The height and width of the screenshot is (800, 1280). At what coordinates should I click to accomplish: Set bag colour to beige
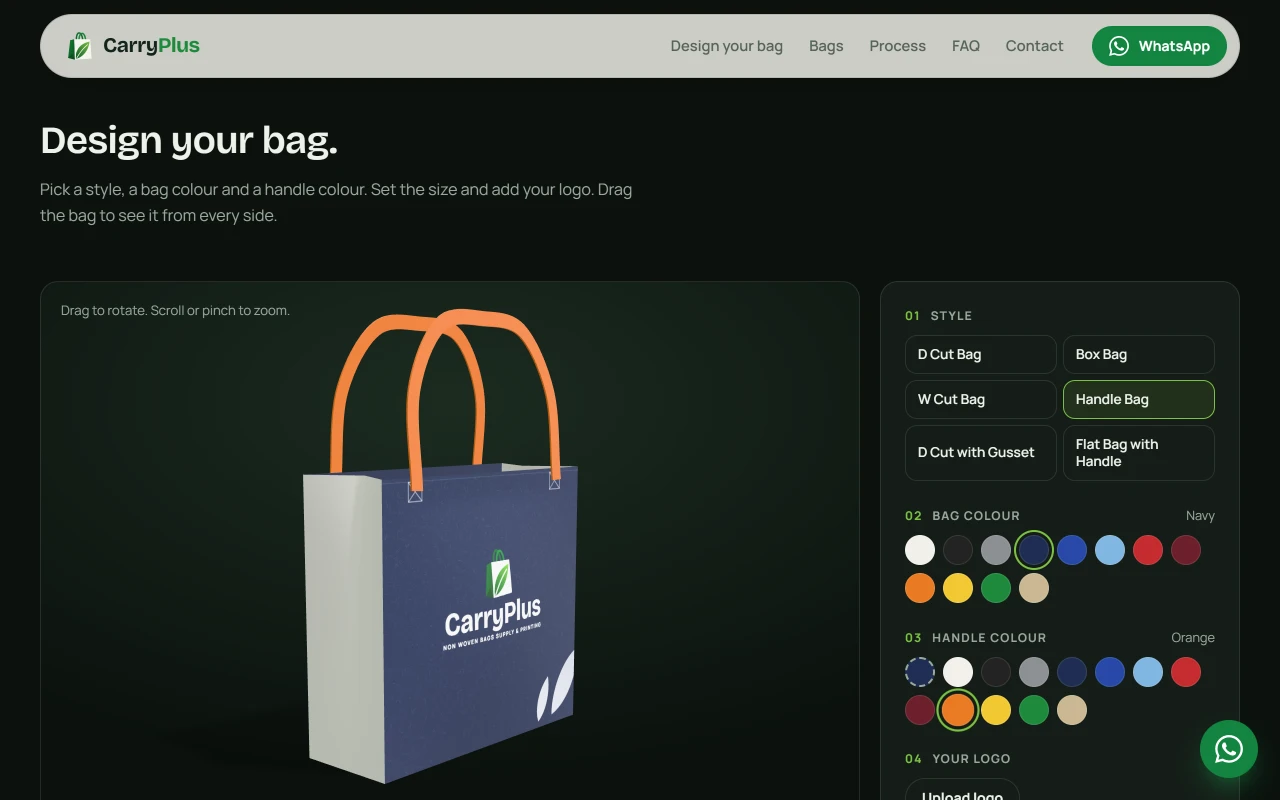(x=1034, y=588)
